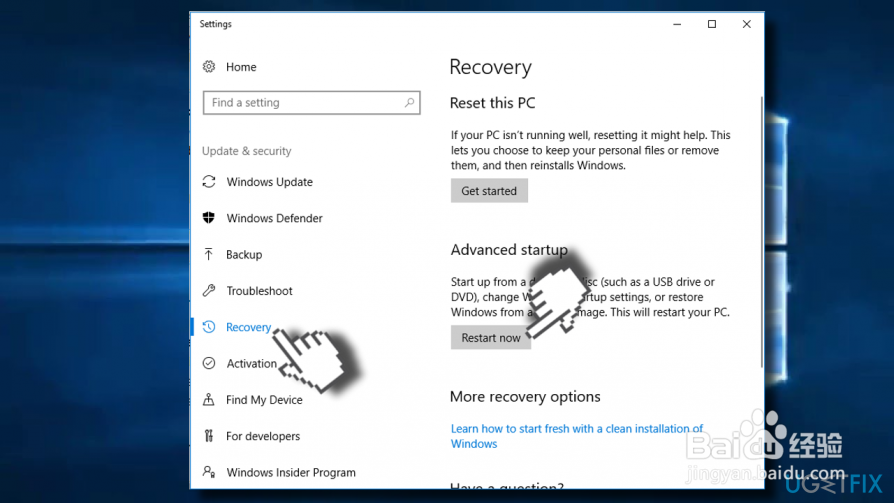Viewport: 894px width, 504px height.
Task: Open the Windows Update section
Action: click(x=269, y=182)
